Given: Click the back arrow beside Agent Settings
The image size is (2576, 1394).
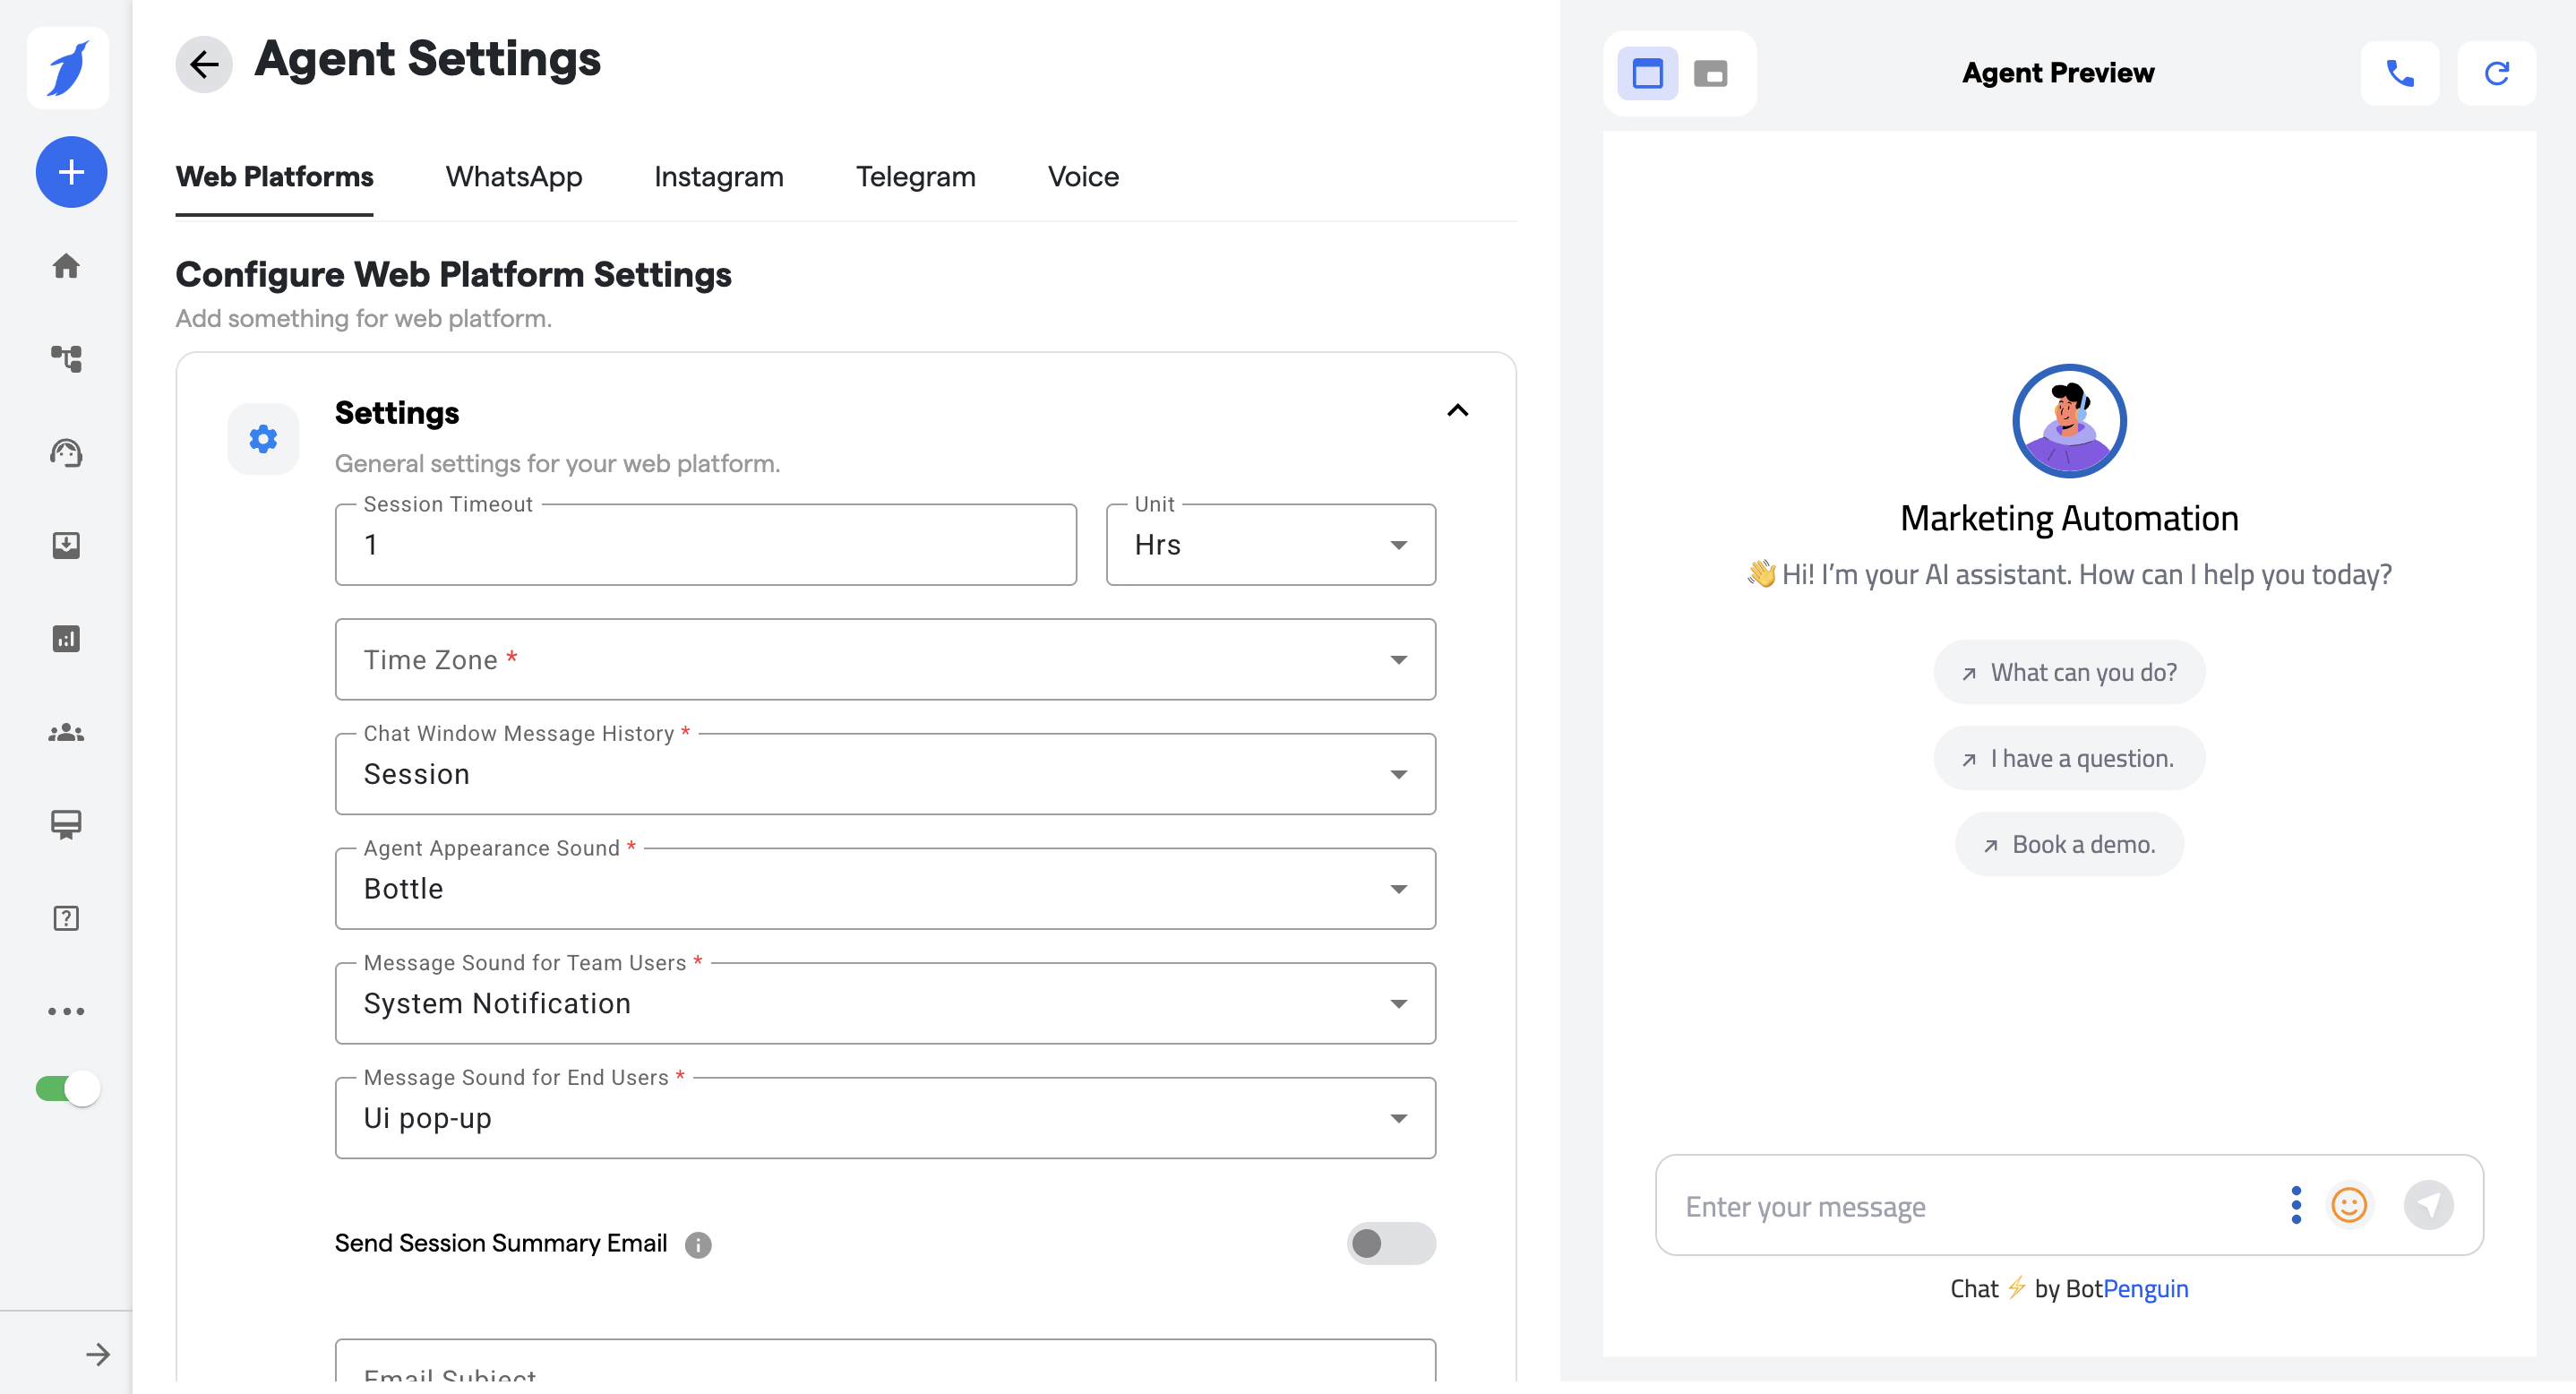Looking at the screenshot, I should (204, 65).
